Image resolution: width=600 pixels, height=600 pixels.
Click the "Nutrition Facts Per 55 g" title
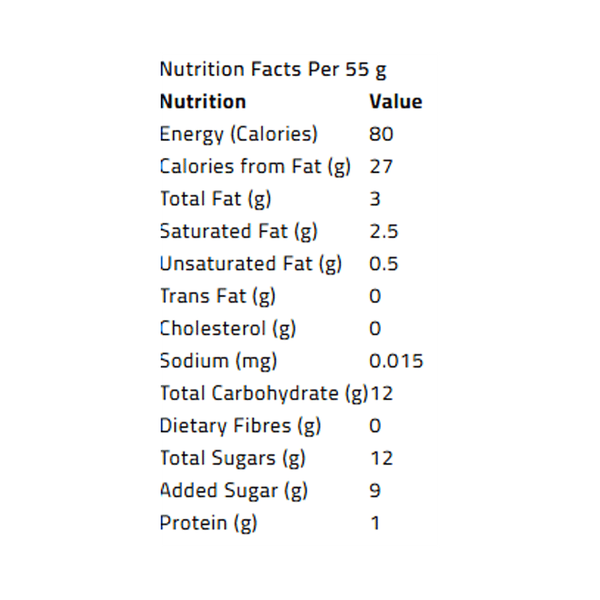pos(273,69)
